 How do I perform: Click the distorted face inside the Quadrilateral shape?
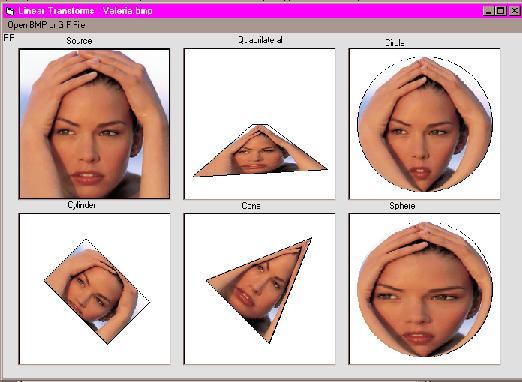tap(260, 151)
